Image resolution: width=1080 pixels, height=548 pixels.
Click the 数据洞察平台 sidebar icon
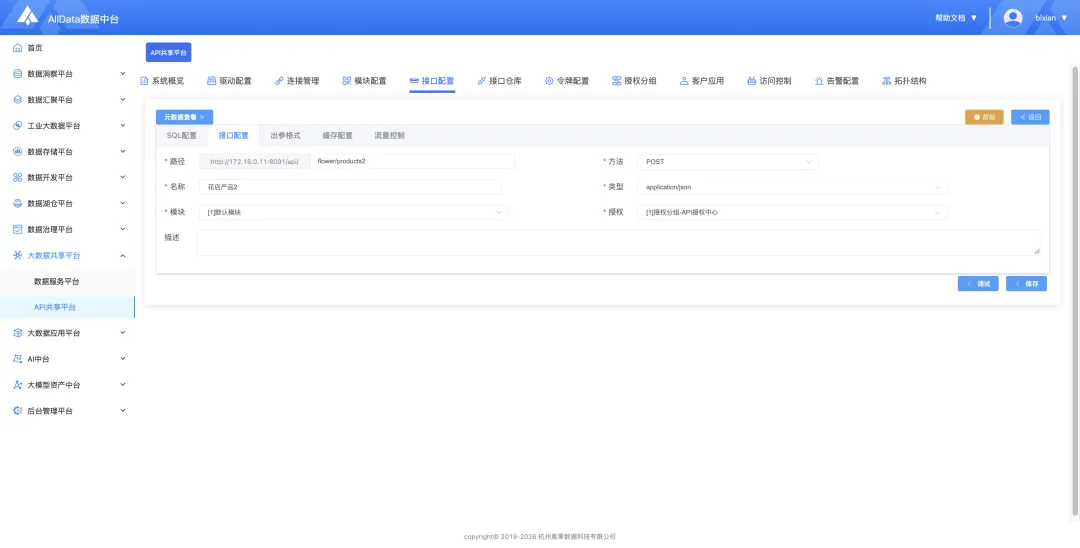click(x=18, y=74)
